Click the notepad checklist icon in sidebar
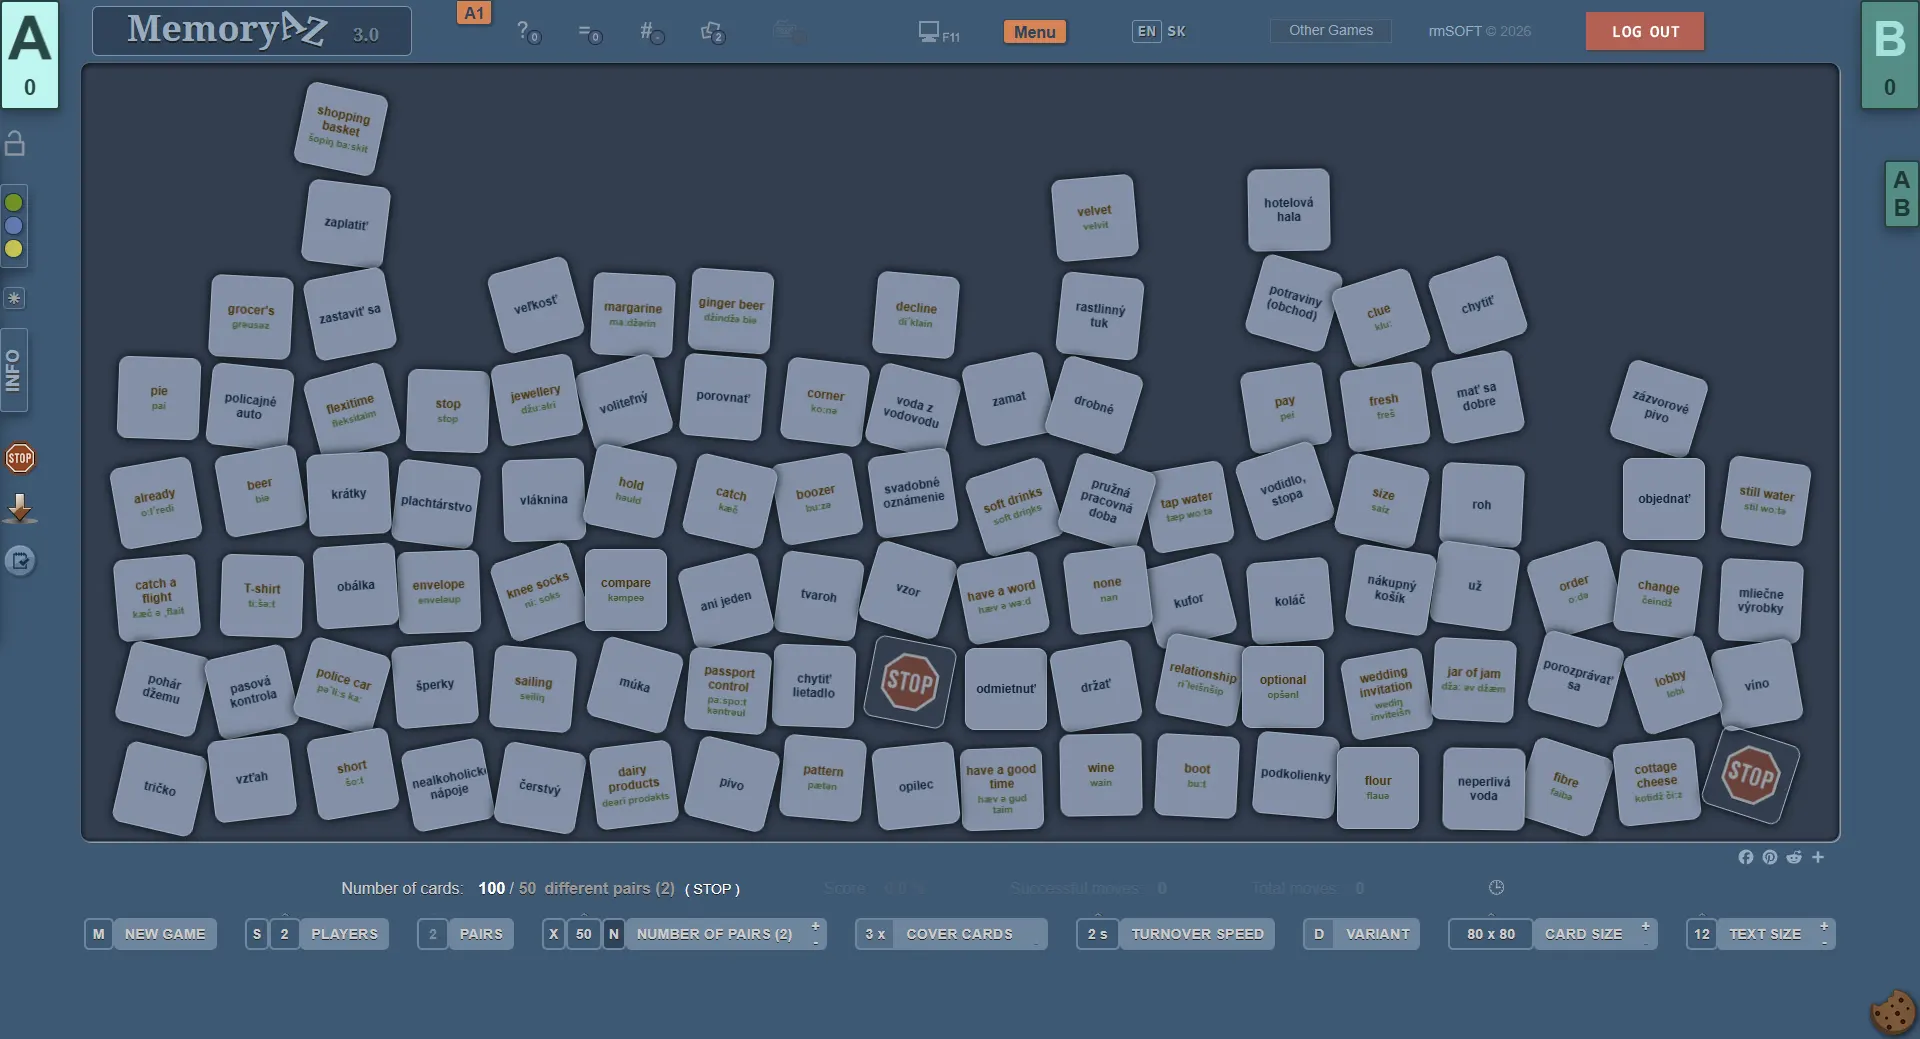 tap(20, 561)
